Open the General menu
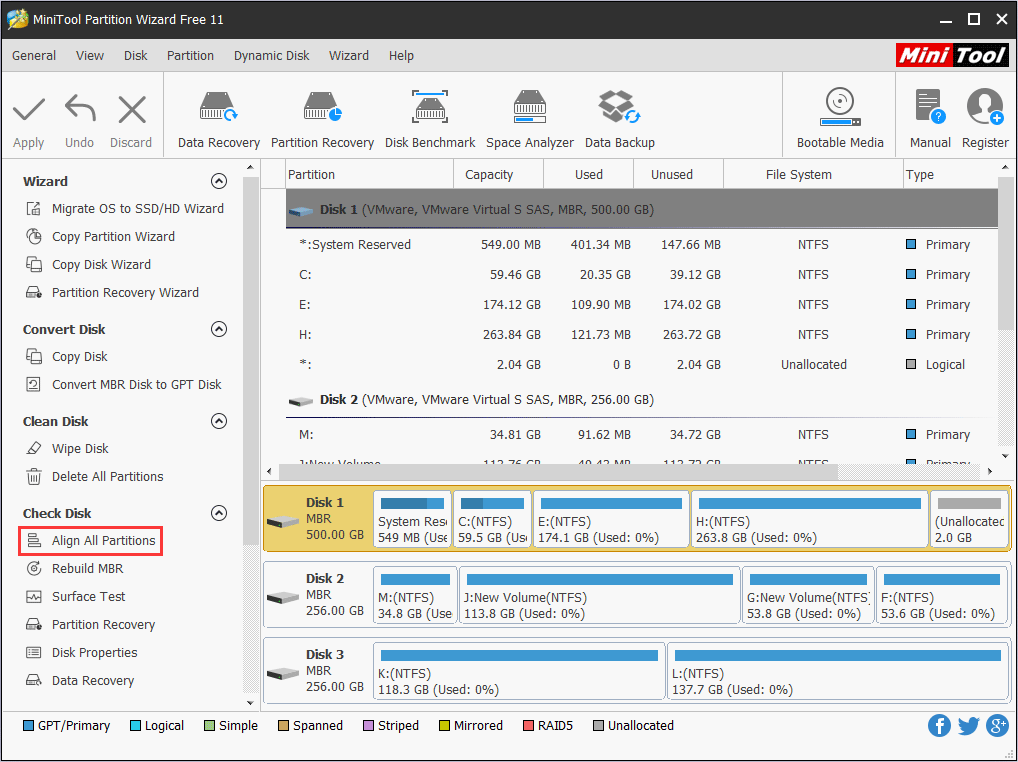This screenshot has width=1018, height=762. coord(34,56)
